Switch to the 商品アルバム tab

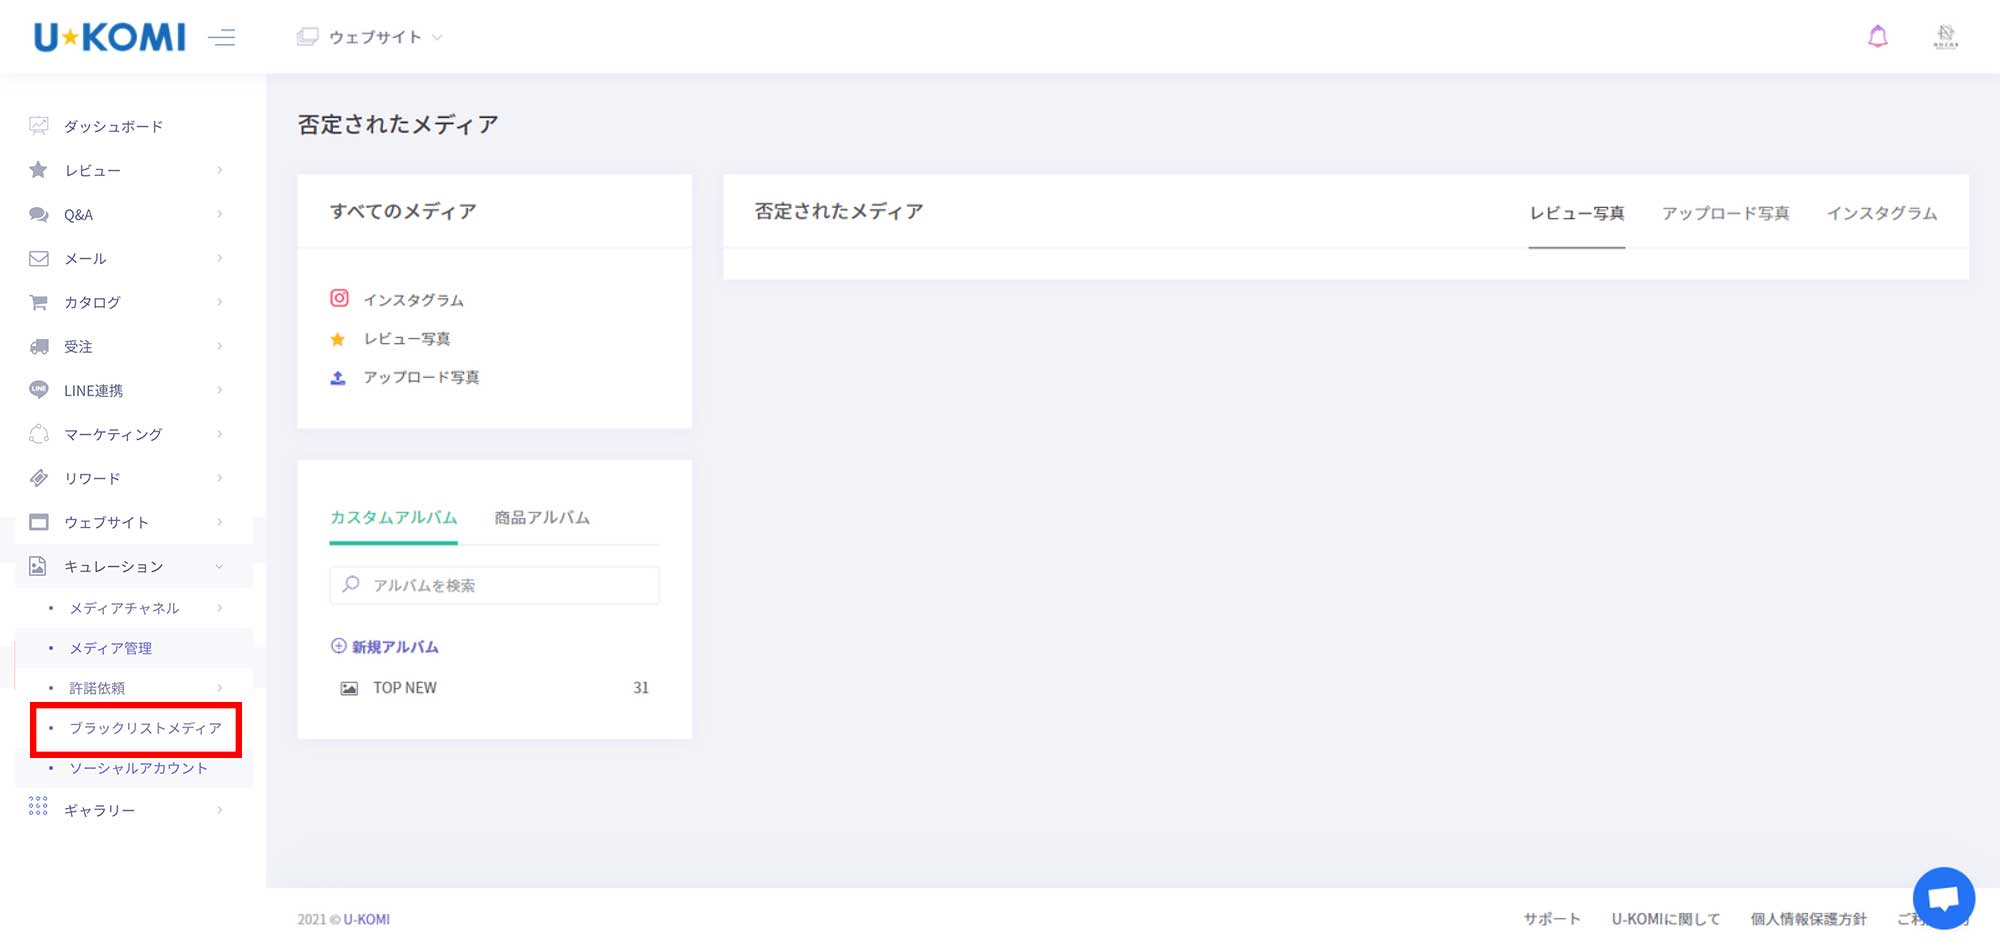[x=542, y=517]
